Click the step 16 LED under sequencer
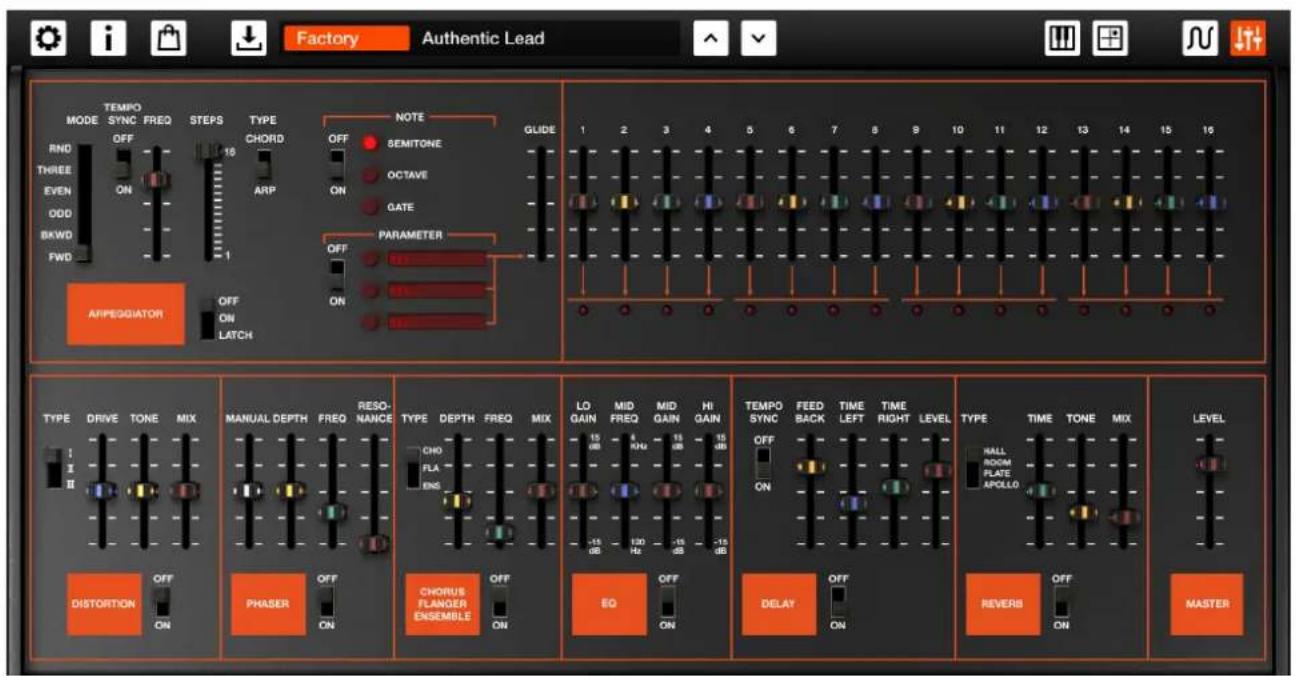1296x676 pixels. coord(1209,310)
